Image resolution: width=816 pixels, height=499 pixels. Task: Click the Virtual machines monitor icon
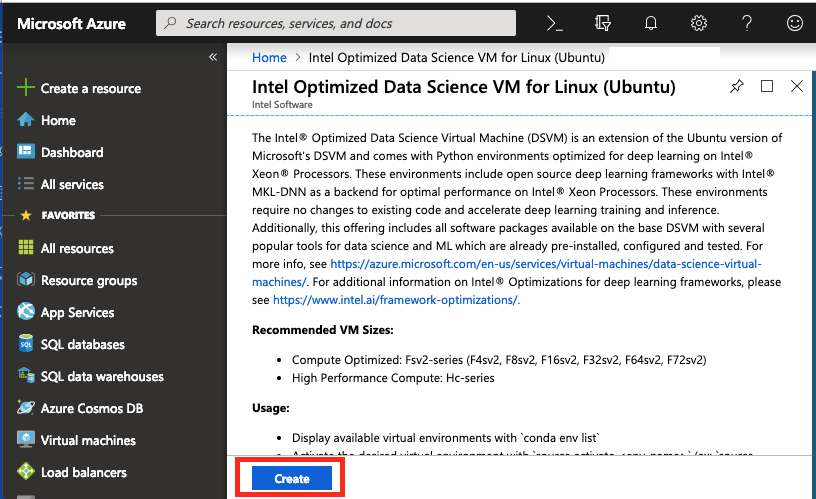click(x=26, y=439)
